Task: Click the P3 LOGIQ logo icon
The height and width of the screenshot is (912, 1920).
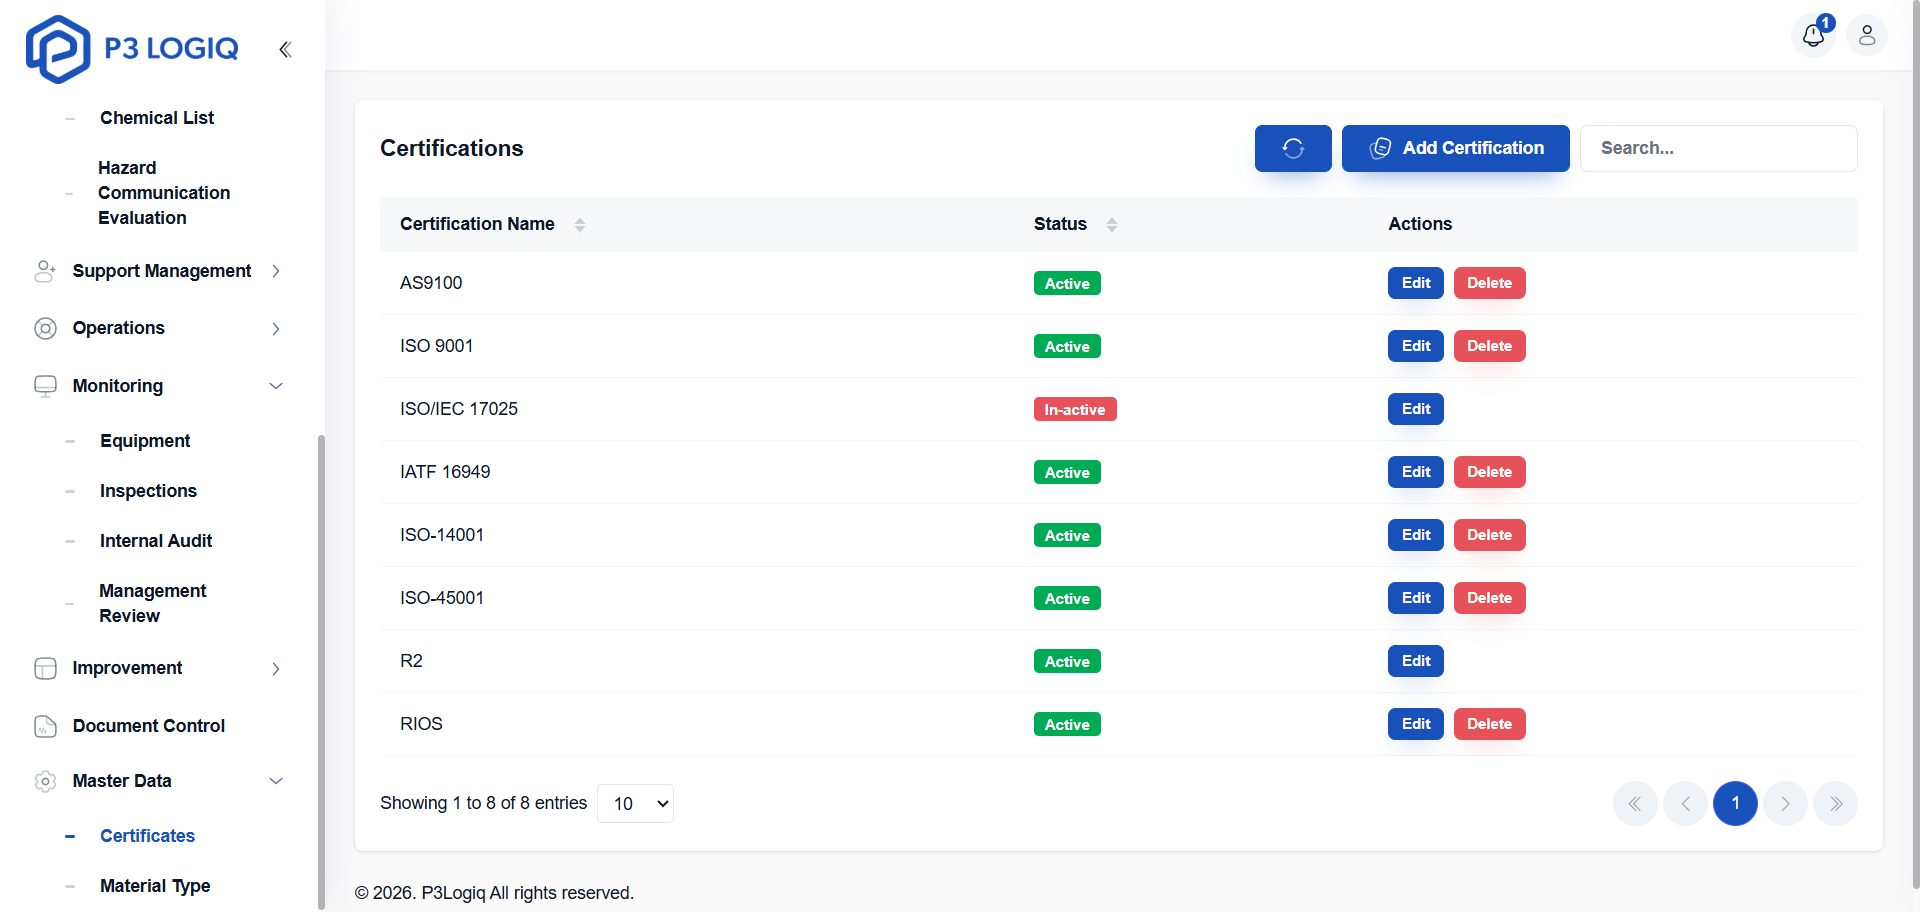Action: pyautogui.click(x=57, y=48)
